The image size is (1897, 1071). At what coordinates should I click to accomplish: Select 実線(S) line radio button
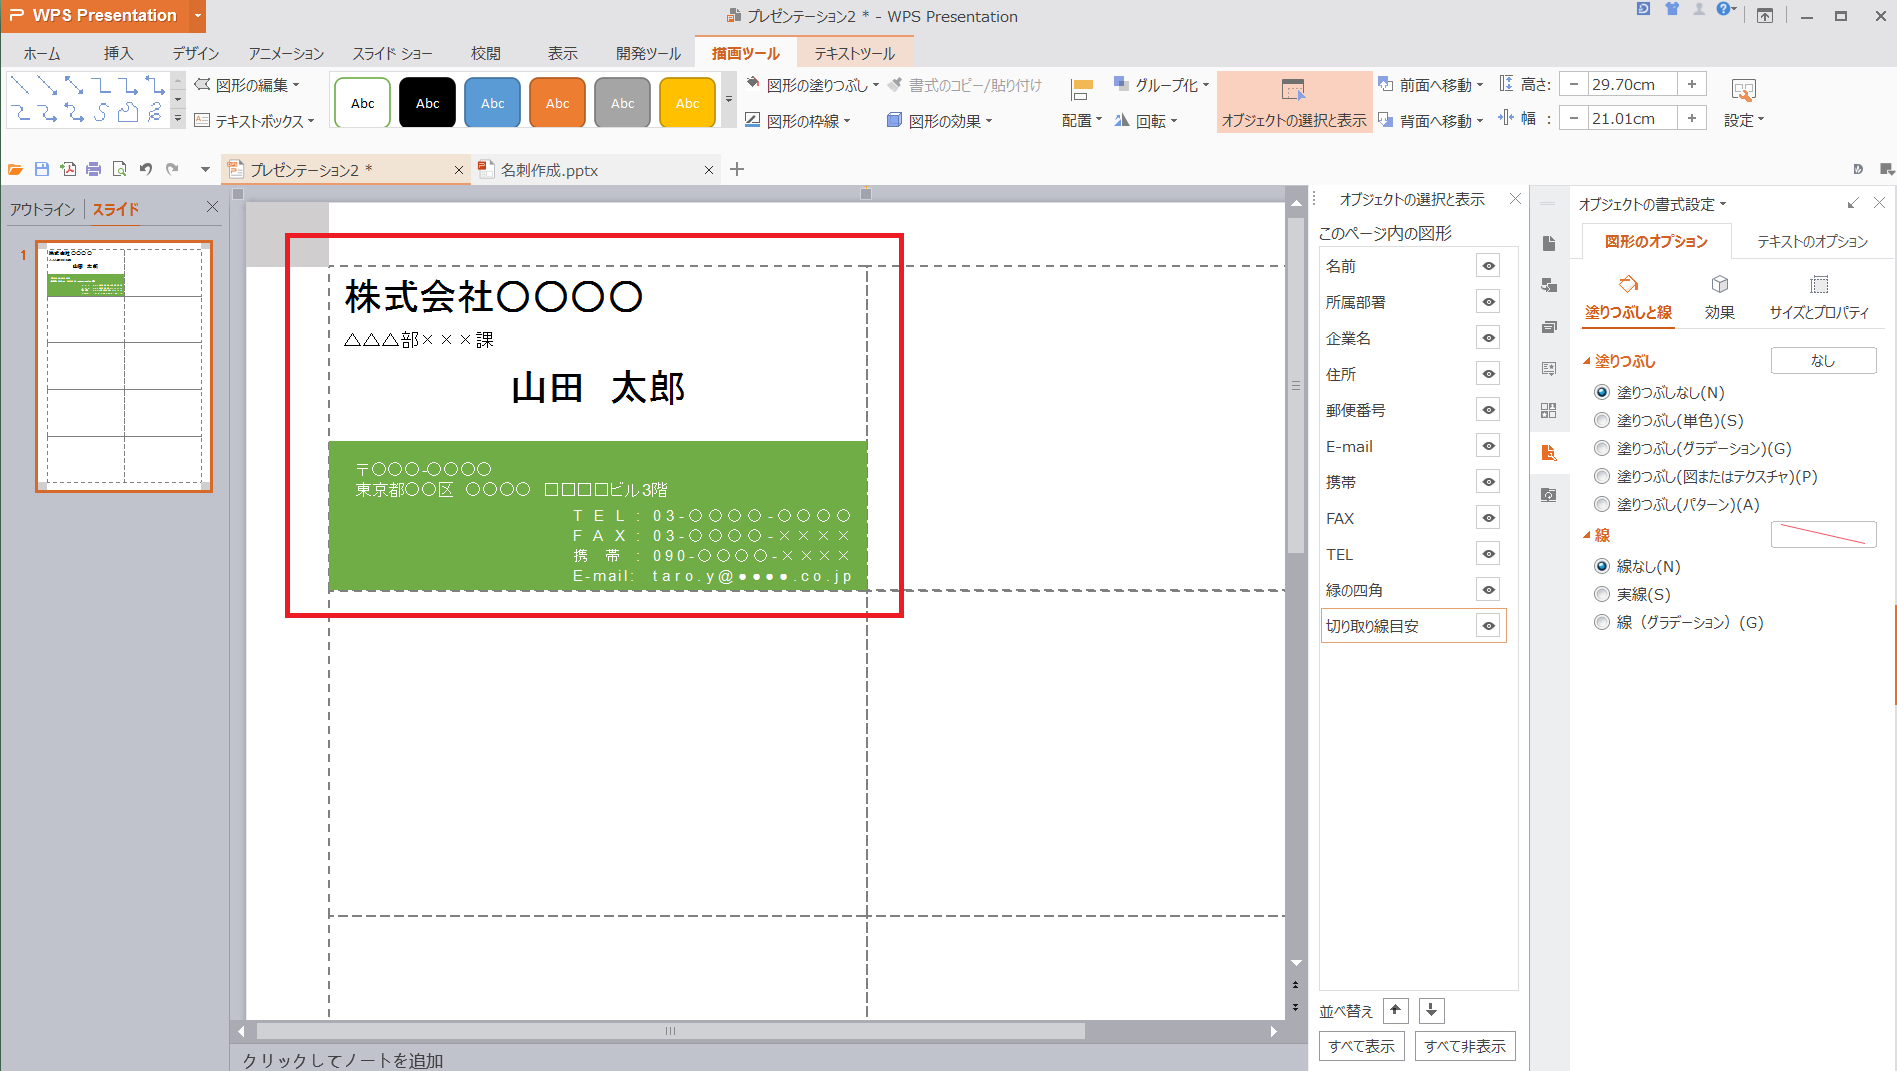(1602, 594)
